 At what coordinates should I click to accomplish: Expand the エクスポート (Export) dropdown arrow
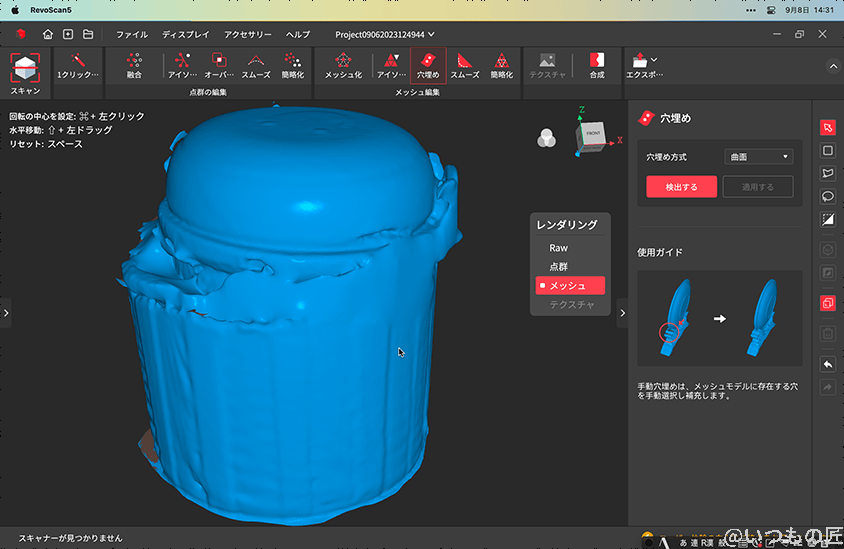tap(654, 60)
